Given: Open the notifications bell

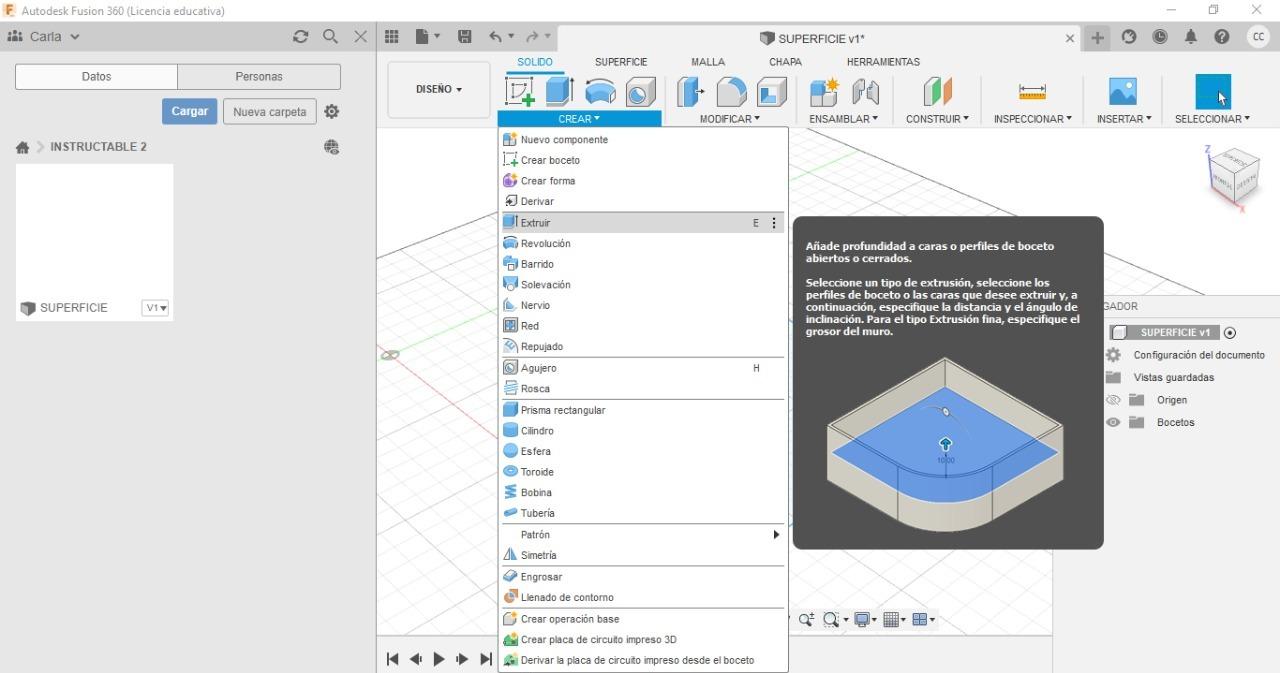Looking at the screenshot, I should coord(1191,37).
